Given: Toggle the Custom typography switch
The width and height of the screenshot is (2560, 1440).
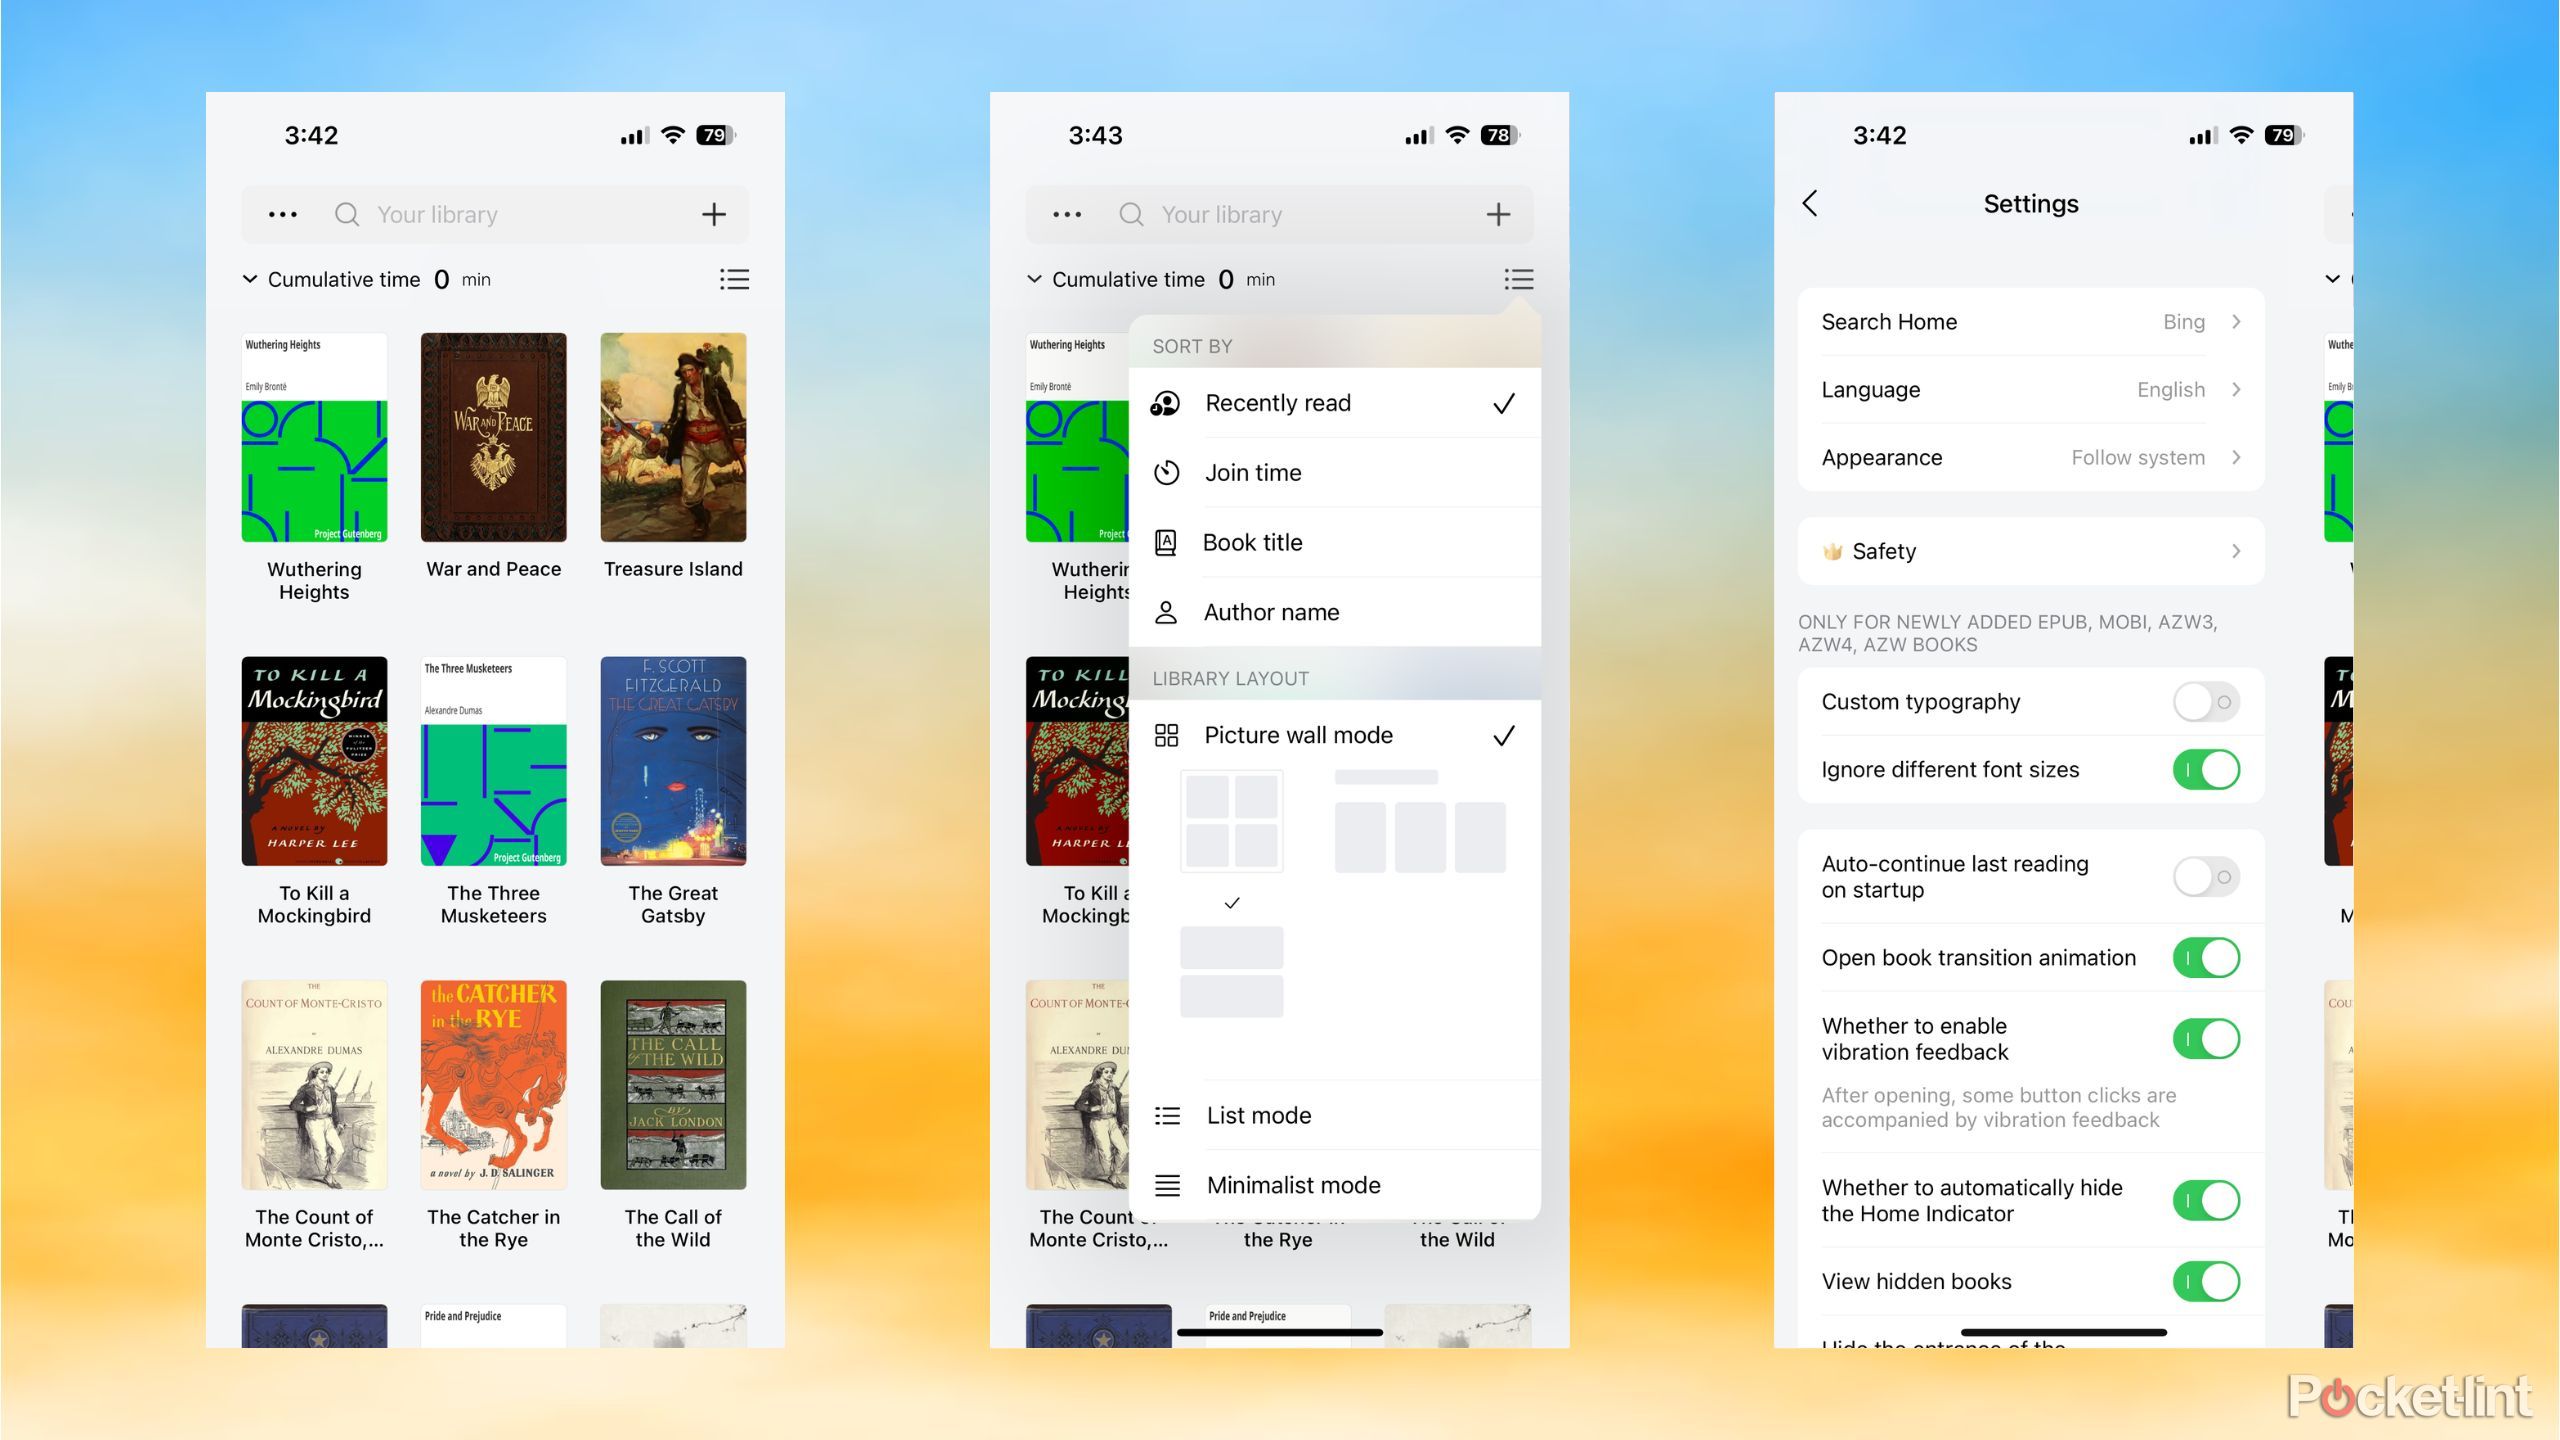Looking at the screenshot, I should pos(2205,700).
